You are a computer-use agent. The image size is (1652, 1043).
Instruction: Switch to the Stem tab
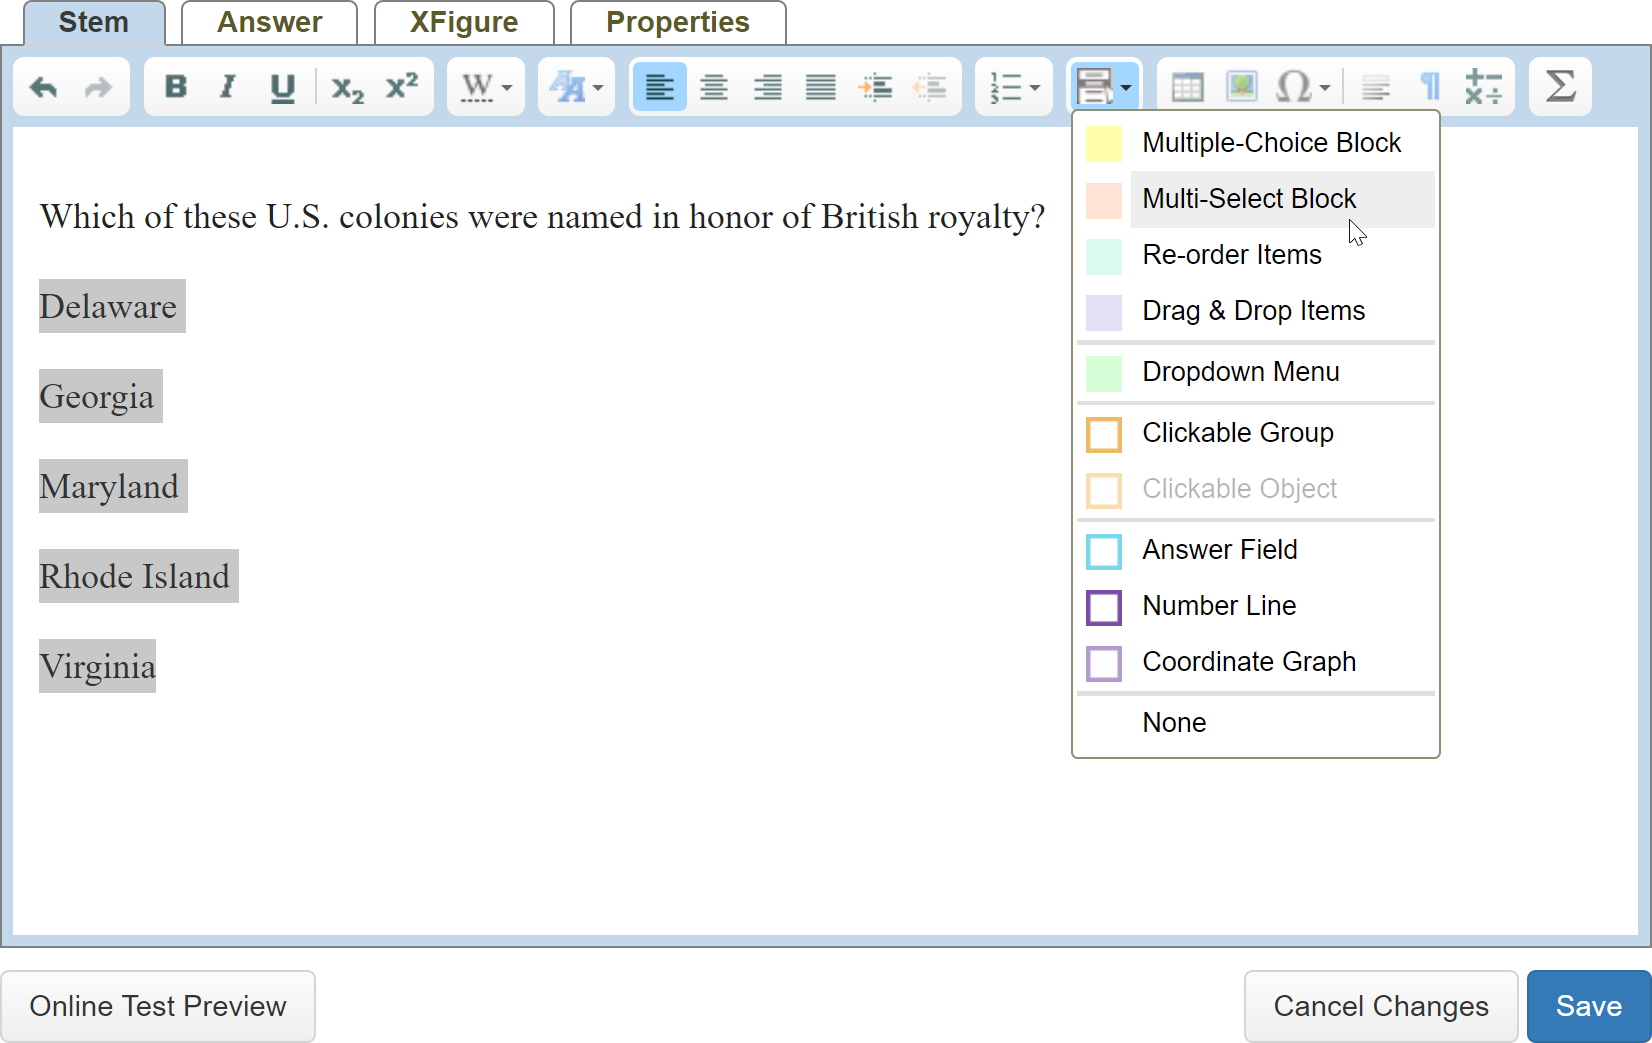(x=94, y=23)
